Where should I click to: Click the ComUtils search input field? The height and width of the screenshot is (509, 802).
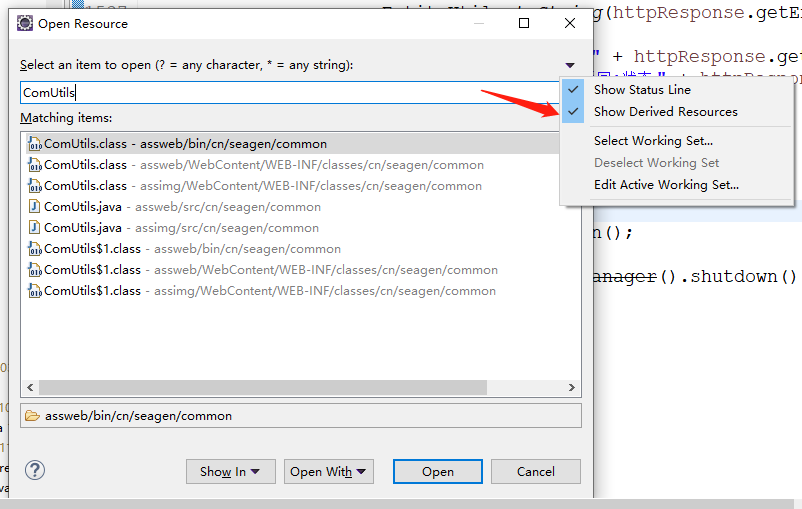tap(290, 93)
